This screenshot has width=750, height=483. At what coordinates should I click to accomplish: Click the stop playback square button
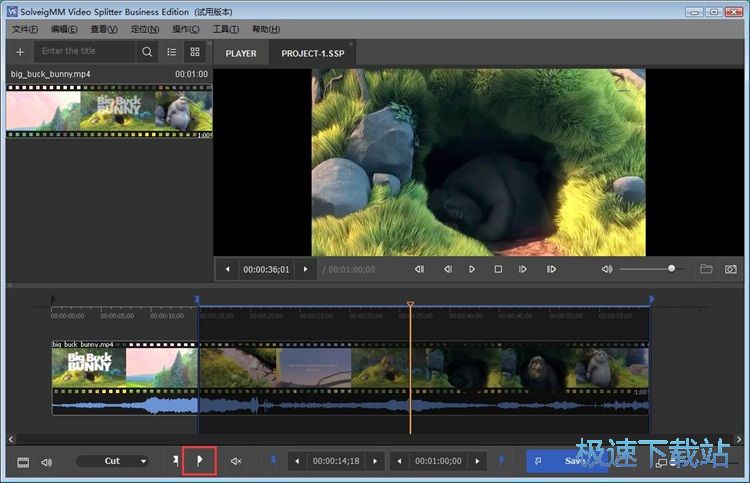pos(498,269)
